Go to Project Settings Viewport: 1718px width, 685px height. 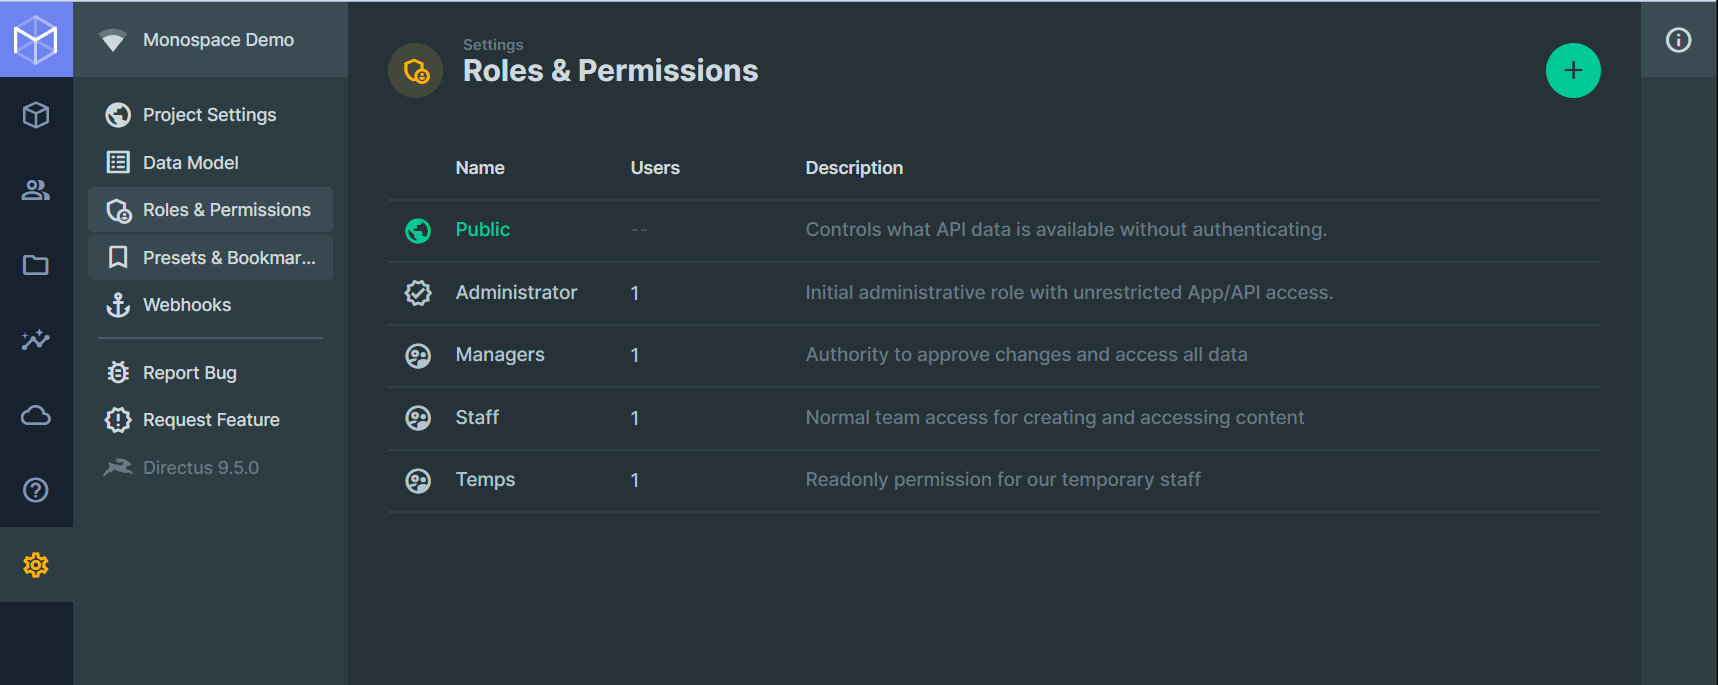pyautogui.click(x=209, y=115)
